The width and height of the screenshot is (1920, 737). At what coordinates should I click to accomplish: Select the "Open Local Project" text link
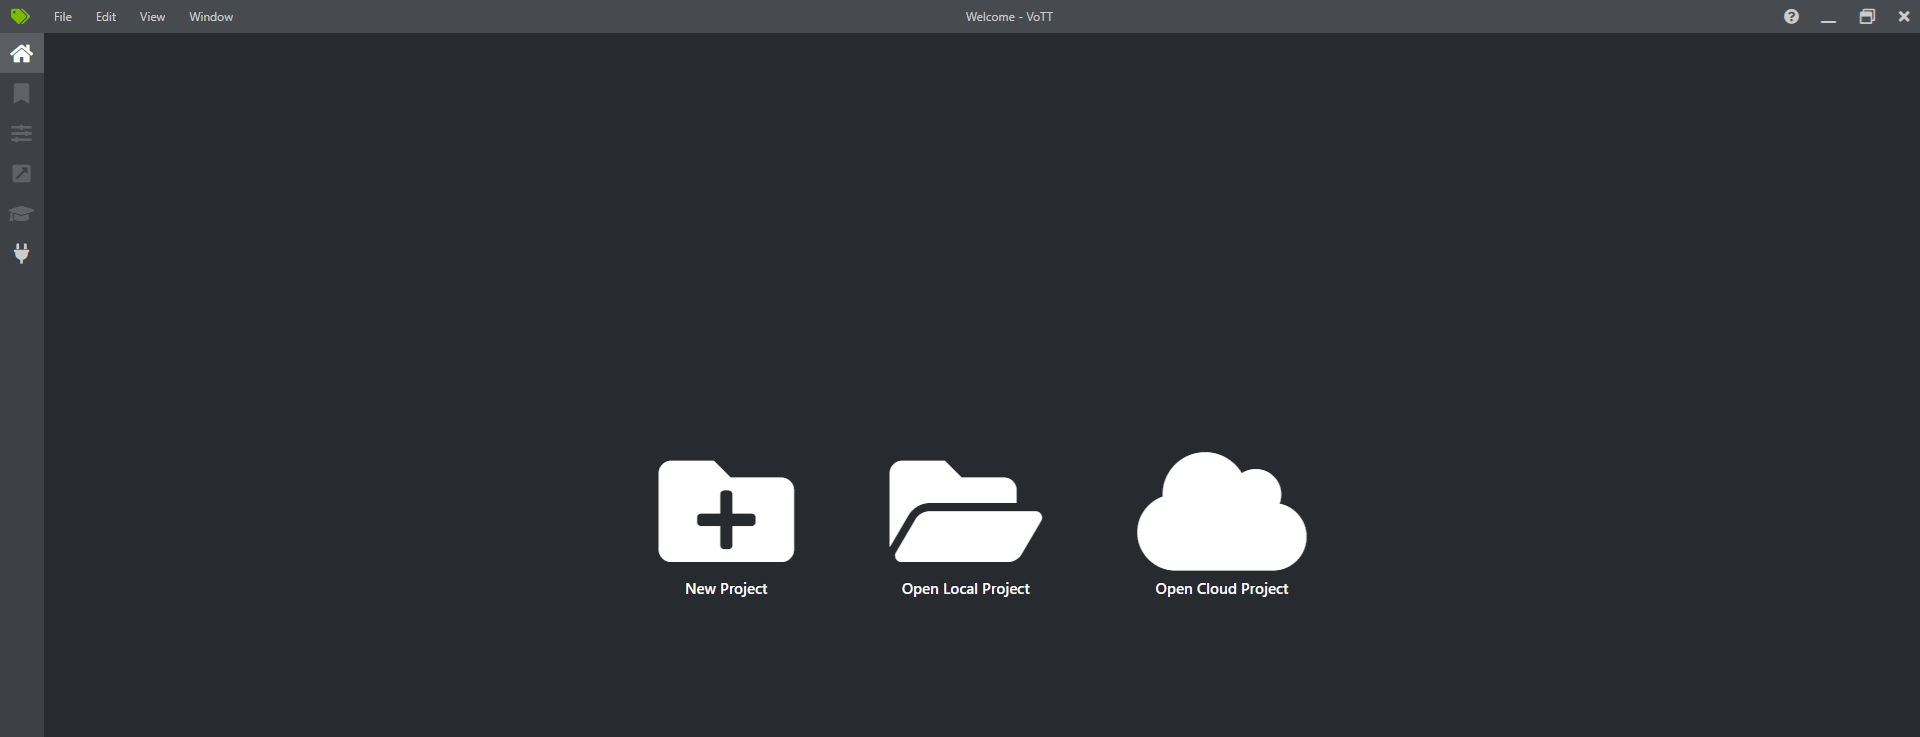(x=965, y=589)
